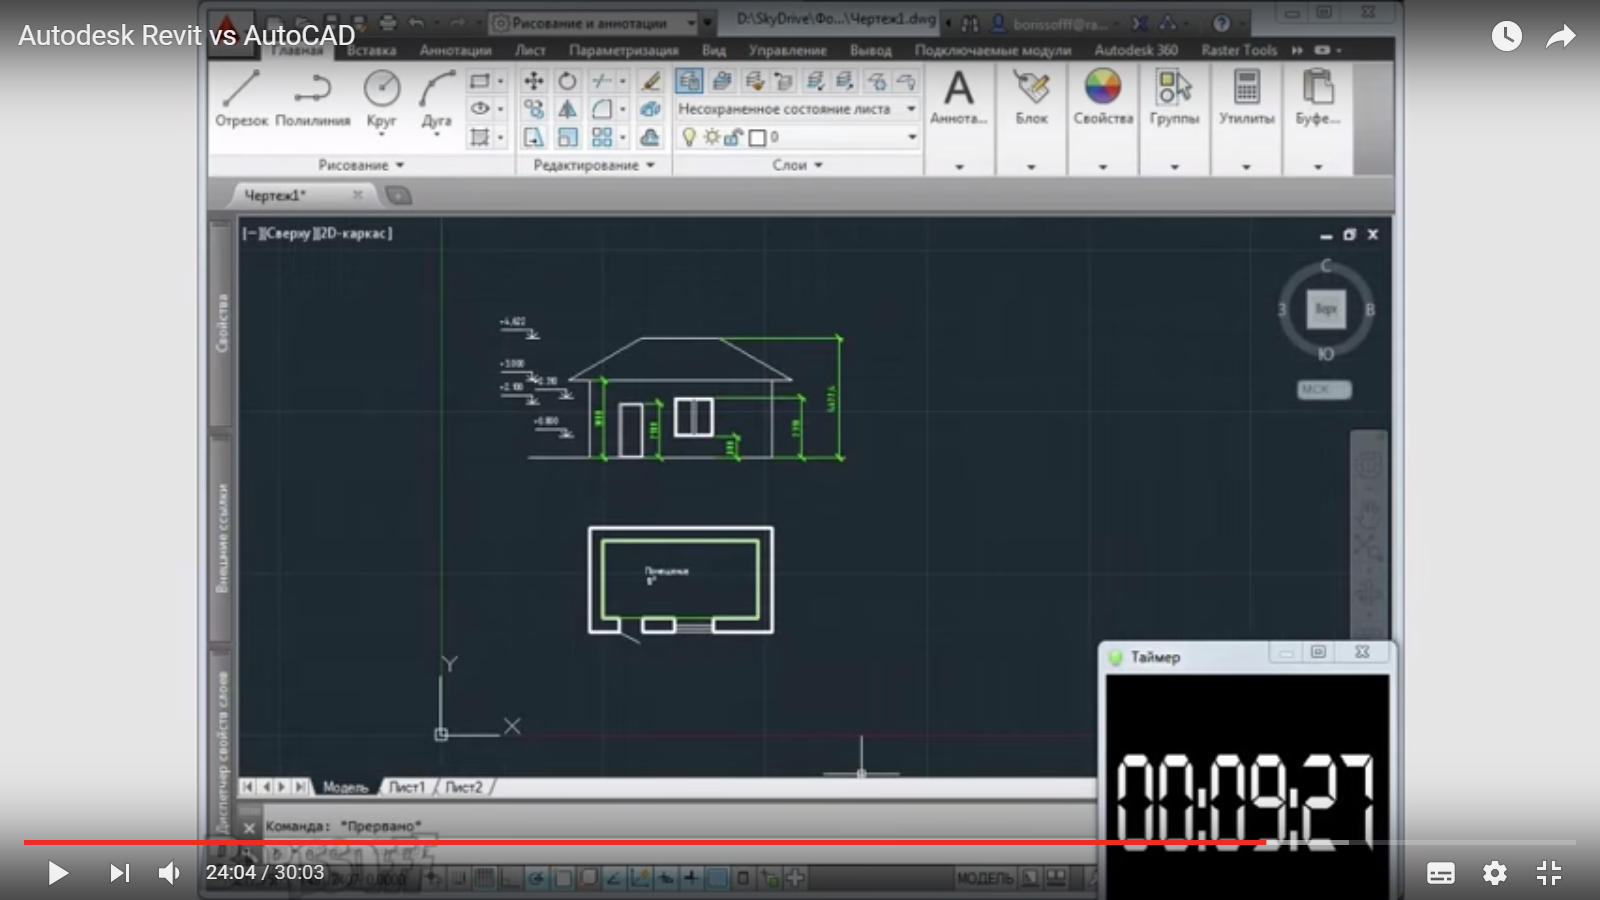Click the Команда command line field

tap(680, 826)
